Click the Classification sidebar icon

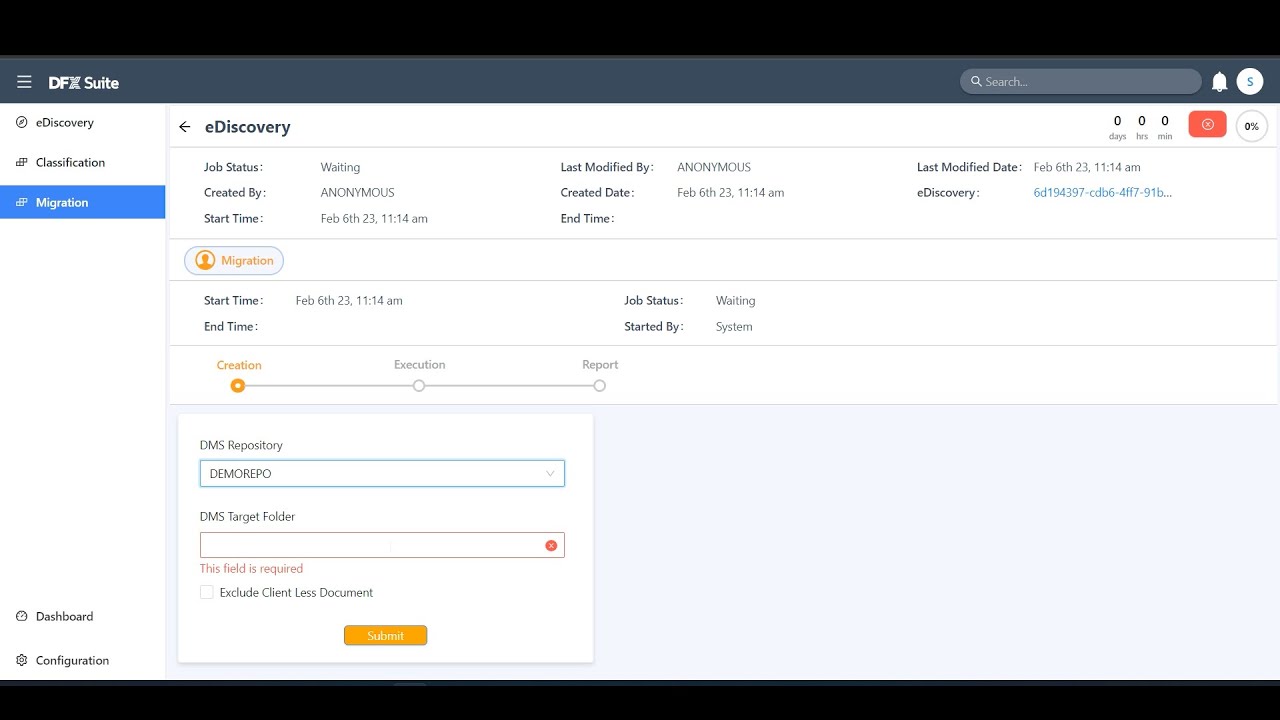(22, 162)
